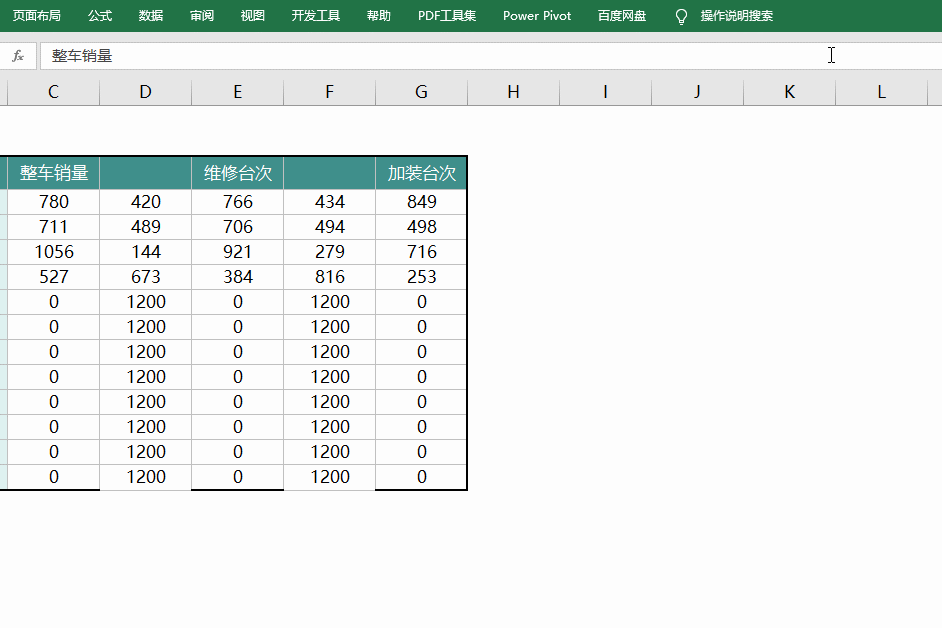Select column H header

tap(513, 92)
